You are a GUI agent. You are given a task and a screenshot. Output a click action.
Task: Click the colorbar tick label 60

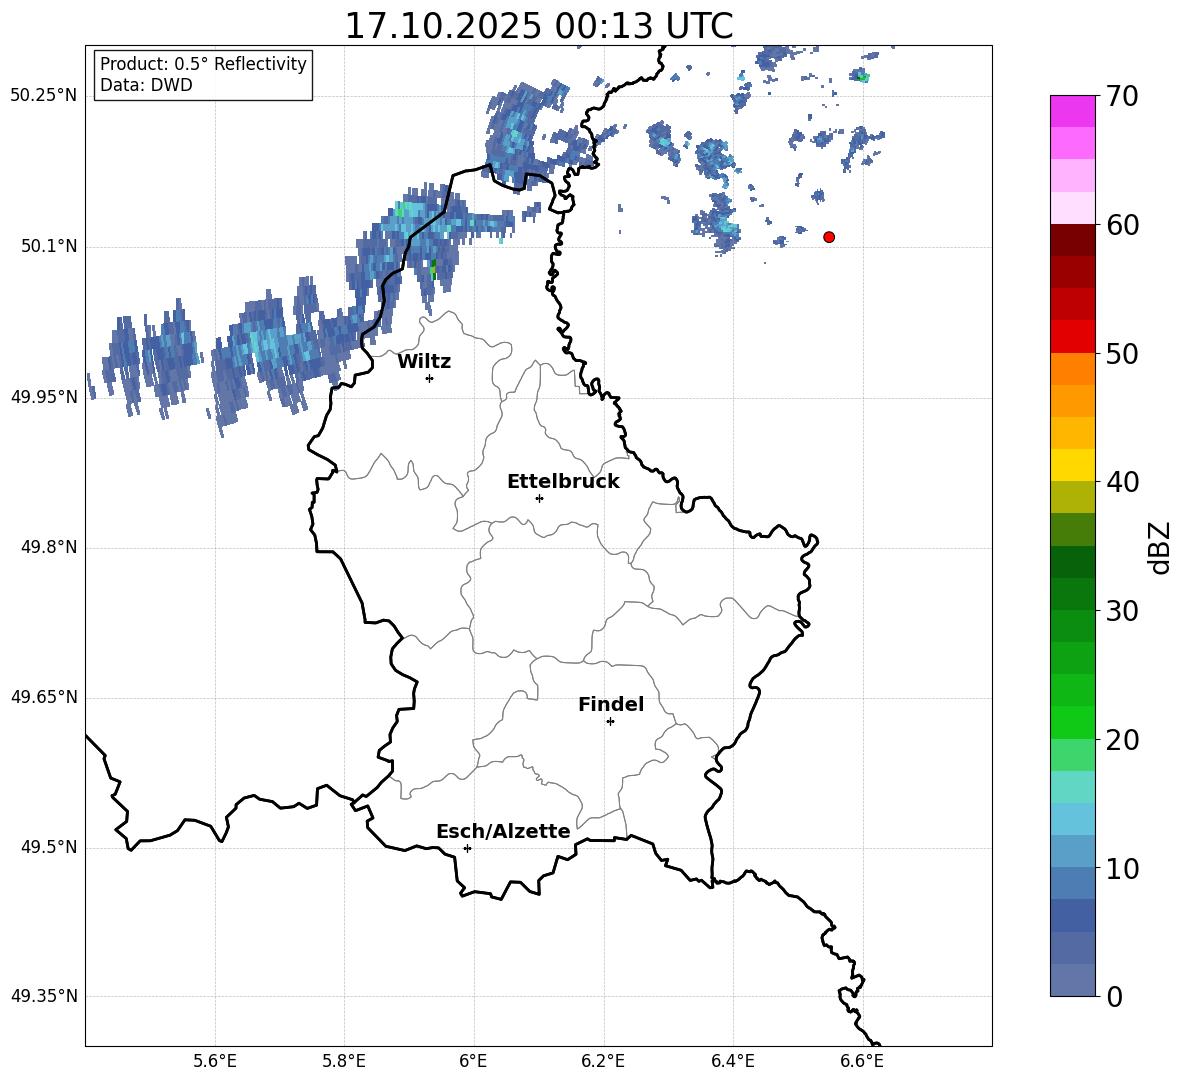coord(1123,225)
